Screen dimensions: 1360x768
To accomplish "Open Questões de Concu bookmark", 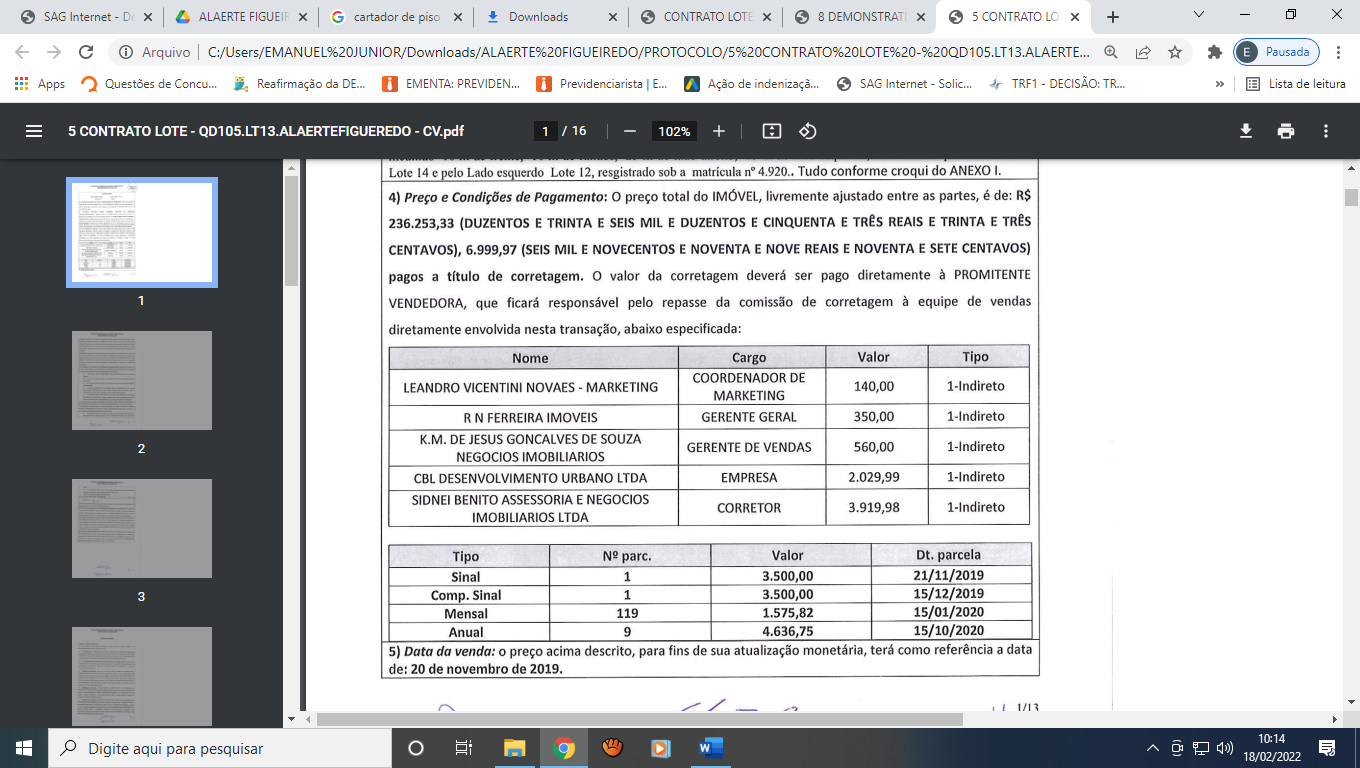I will pyautogui.click(x=148, y=84).
